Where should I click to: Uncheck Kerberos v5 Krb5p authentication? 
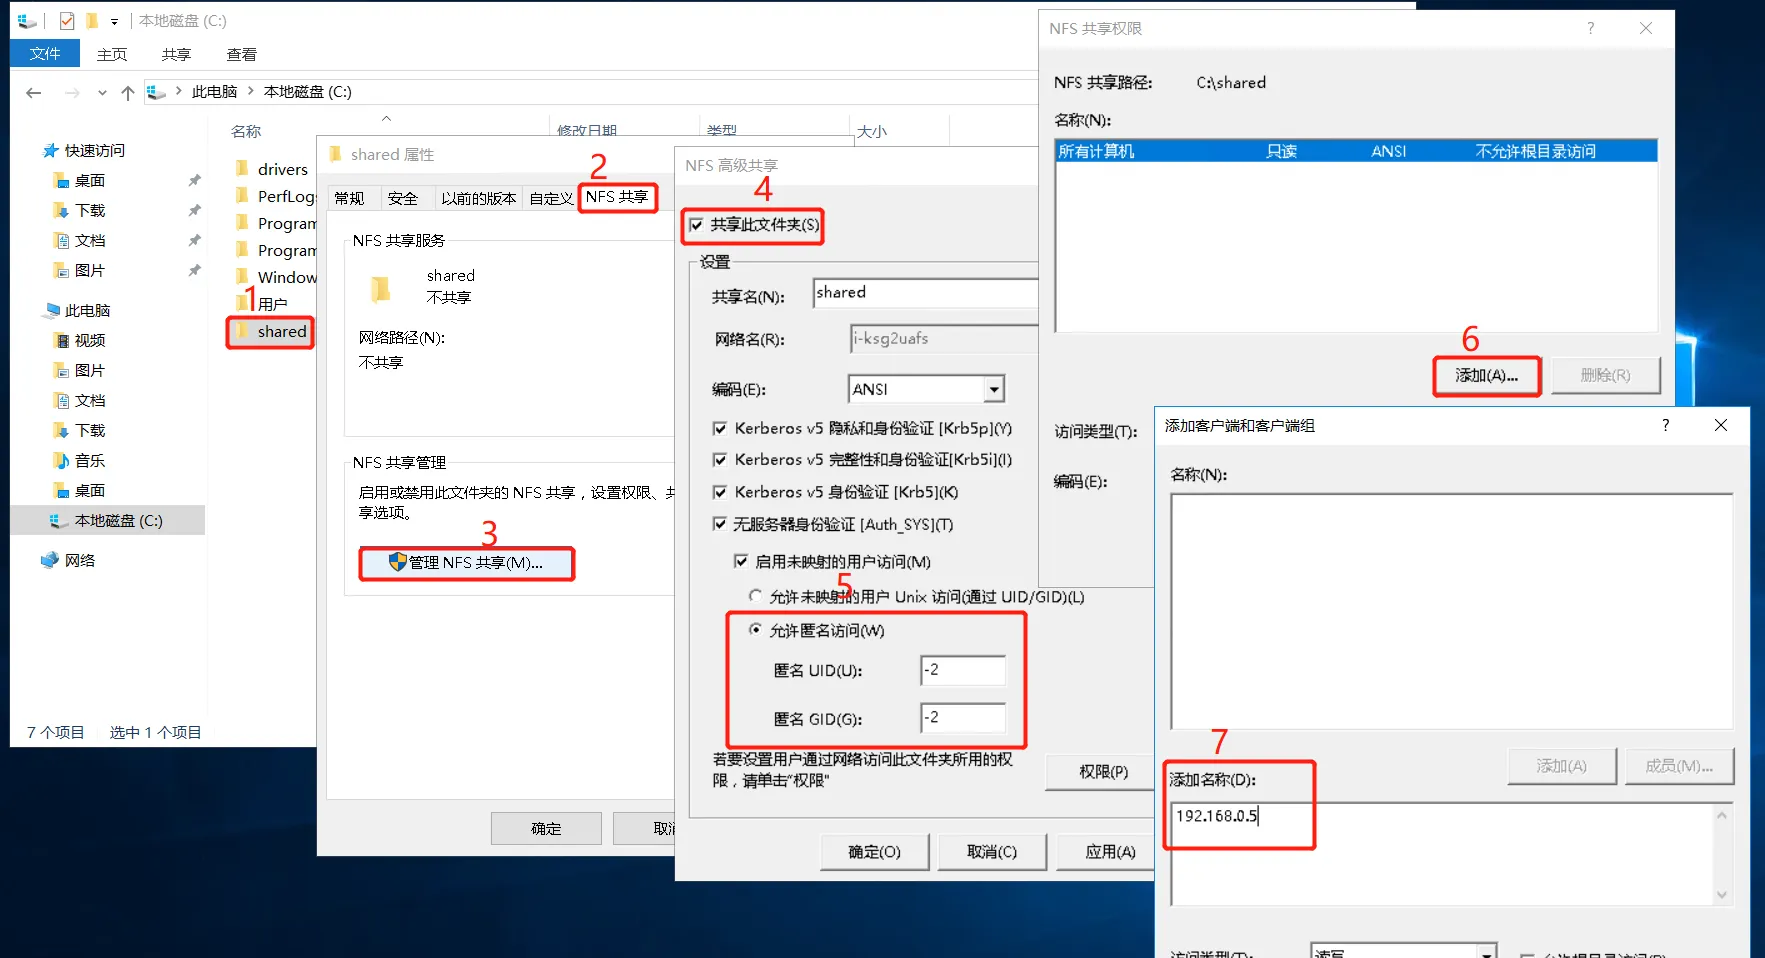click(719, 429)
